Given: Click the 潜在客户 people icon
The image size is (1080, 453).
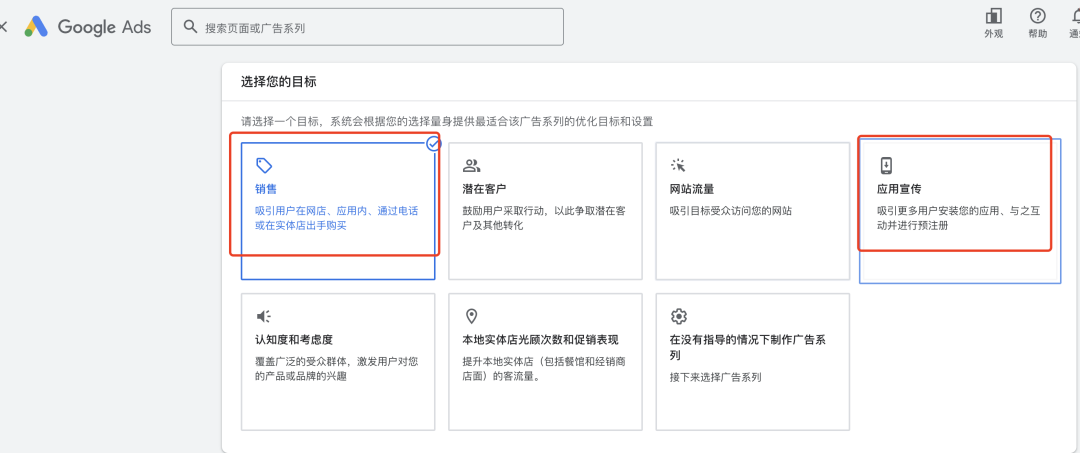Looking at the screenshot, I should point(471,165).
